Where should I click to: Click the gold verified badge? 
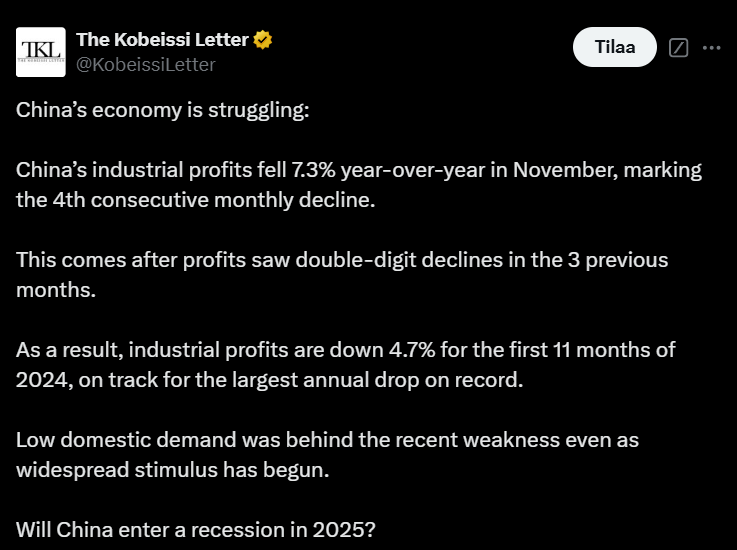tap(263, 40)
